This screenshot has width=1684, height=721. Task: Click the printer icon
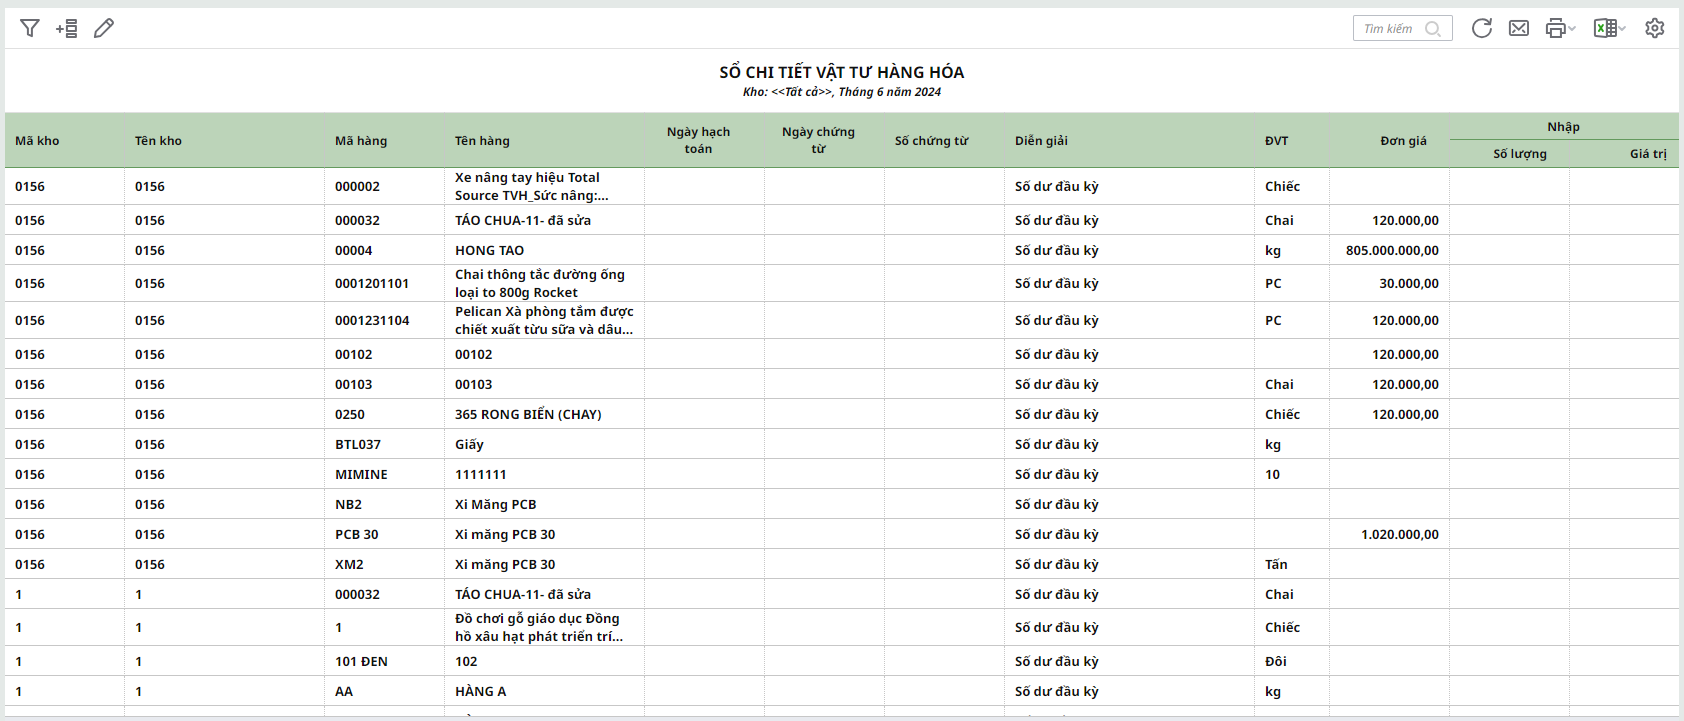click(x=1555, y=28)
